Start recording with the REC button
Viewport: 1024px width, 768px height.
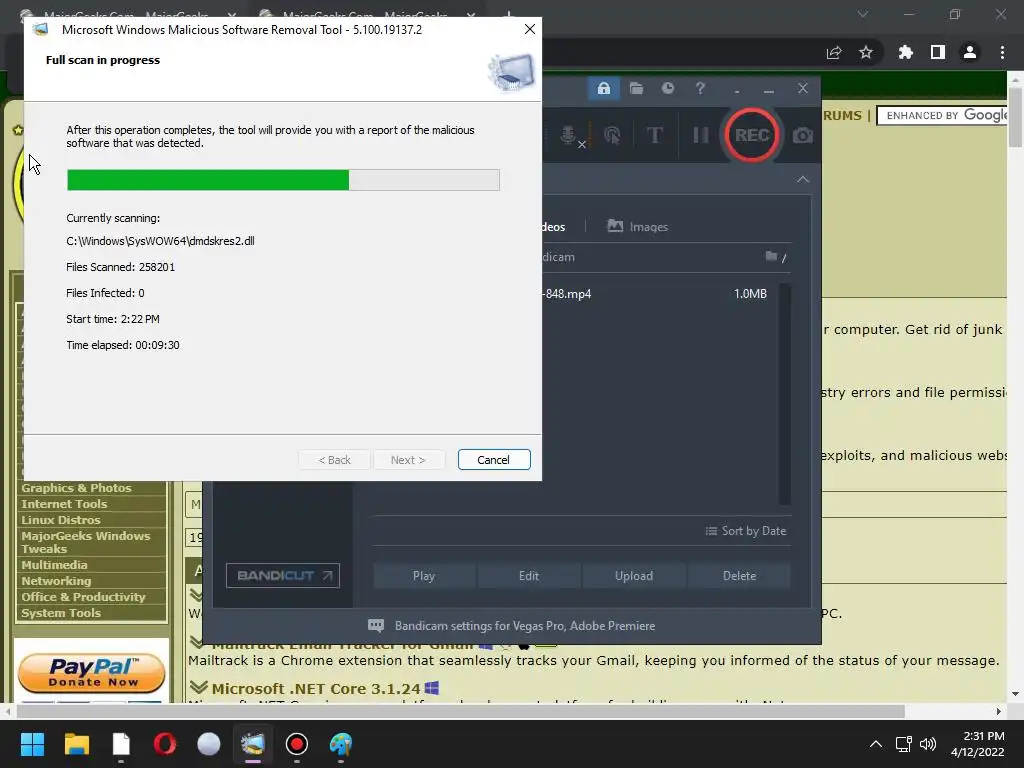752,135
